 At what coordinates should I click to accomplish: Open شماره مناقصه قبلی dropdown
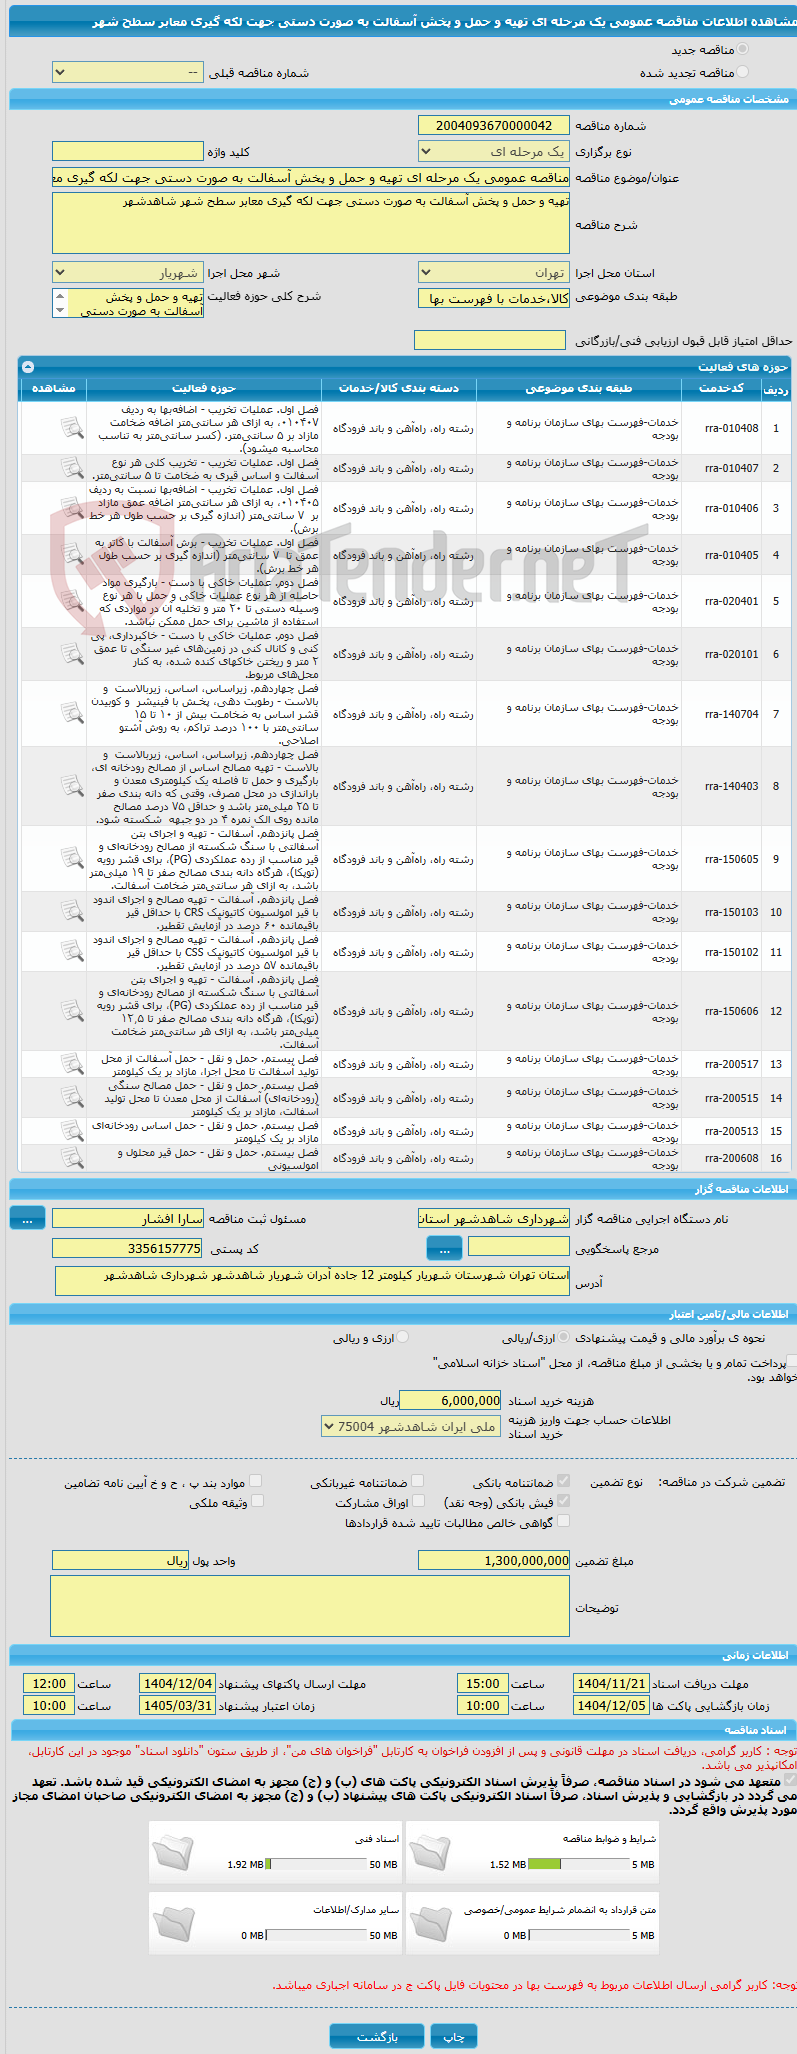click(x=128, y=73)
